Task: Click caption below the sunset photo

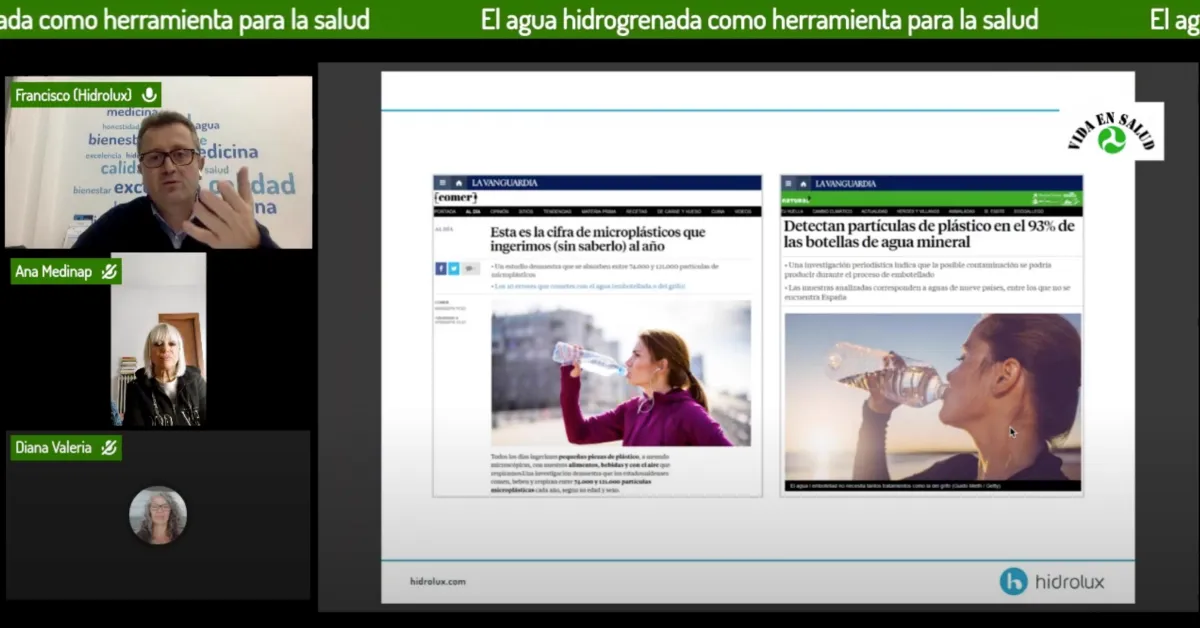Action: click(x=895, y=486)
